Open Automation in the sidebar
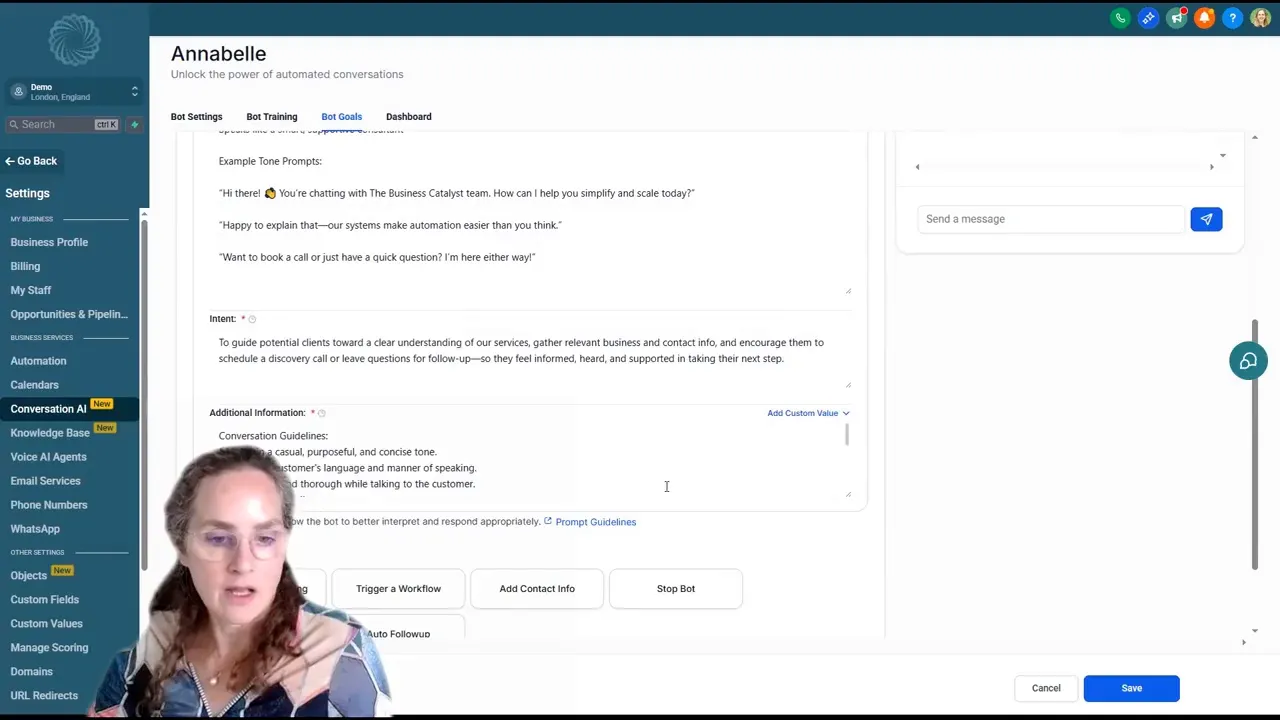 pos(38,361)
